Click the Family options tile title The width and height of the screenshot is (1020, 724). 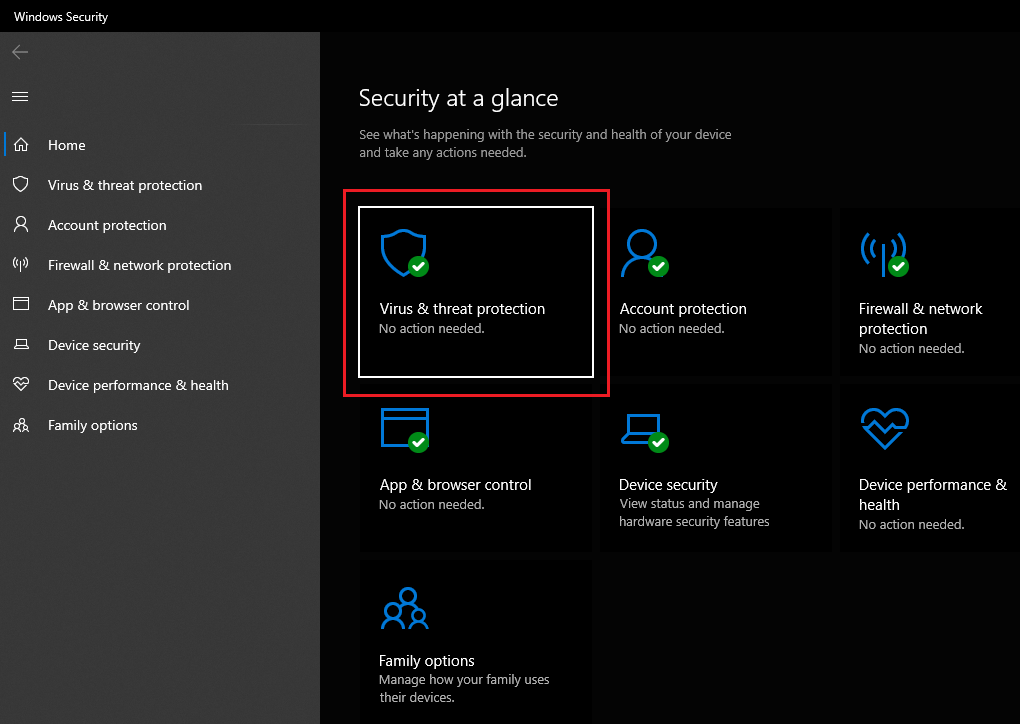click(x=427, y=661)
